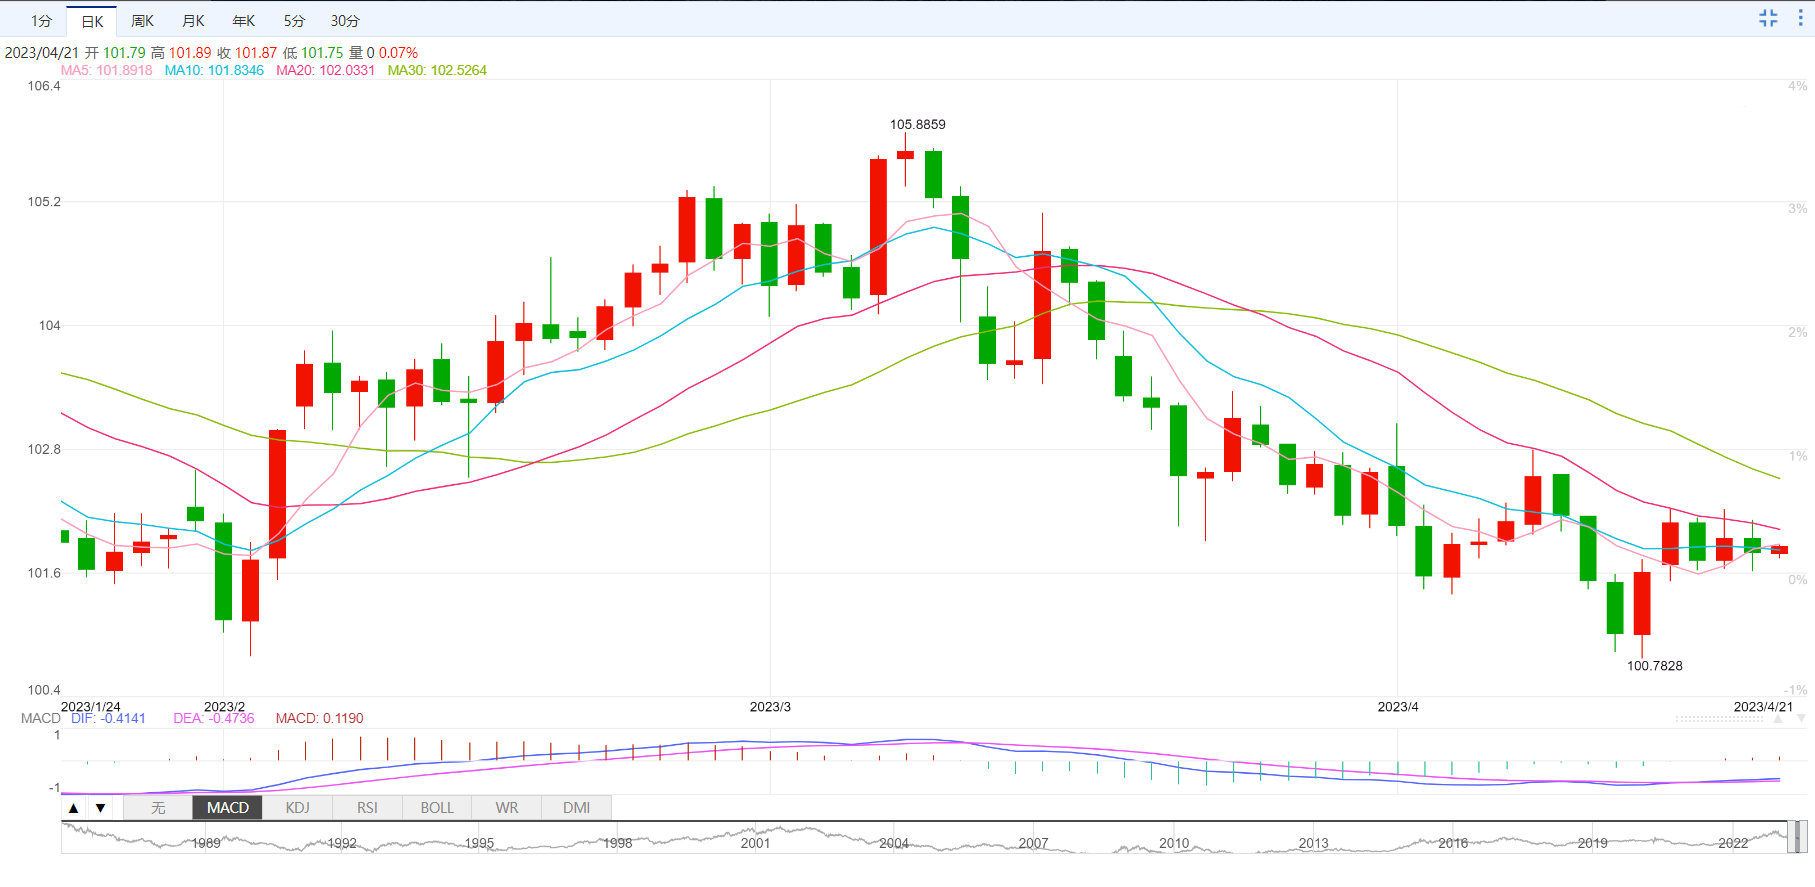Show the DMI indicator
This screenshot has width=1815, height=887.
(x=577, y=808)
